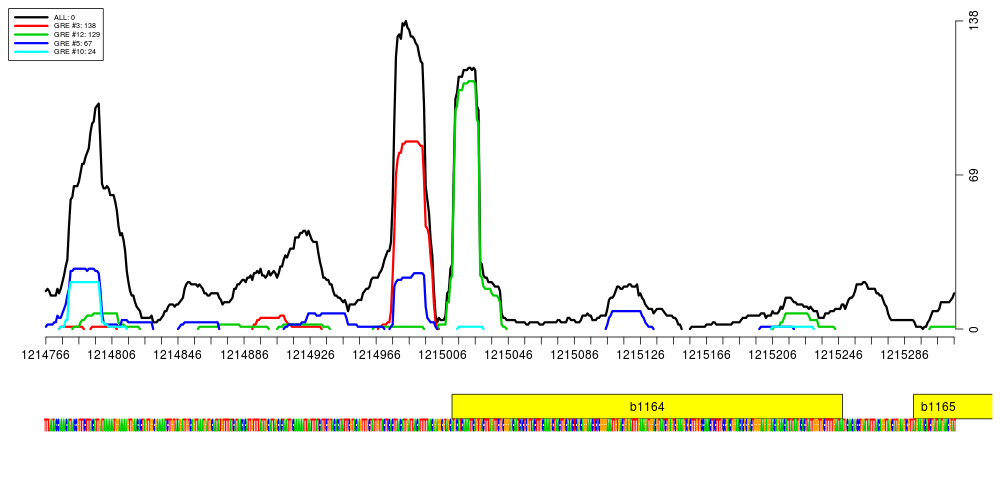Click the blue peak top above cyan plateau

click(84, 269)
